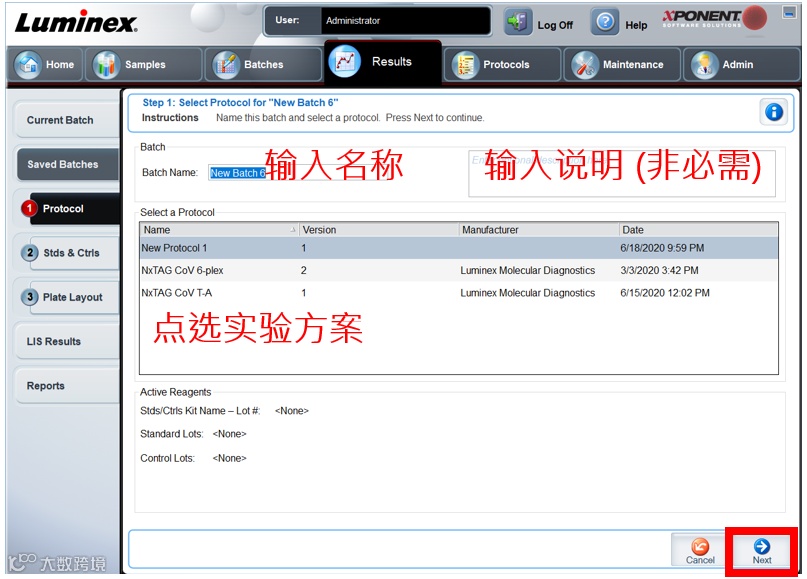Switch to the Admin tab
The image size is (807, 579).
[x=741, y=64]
